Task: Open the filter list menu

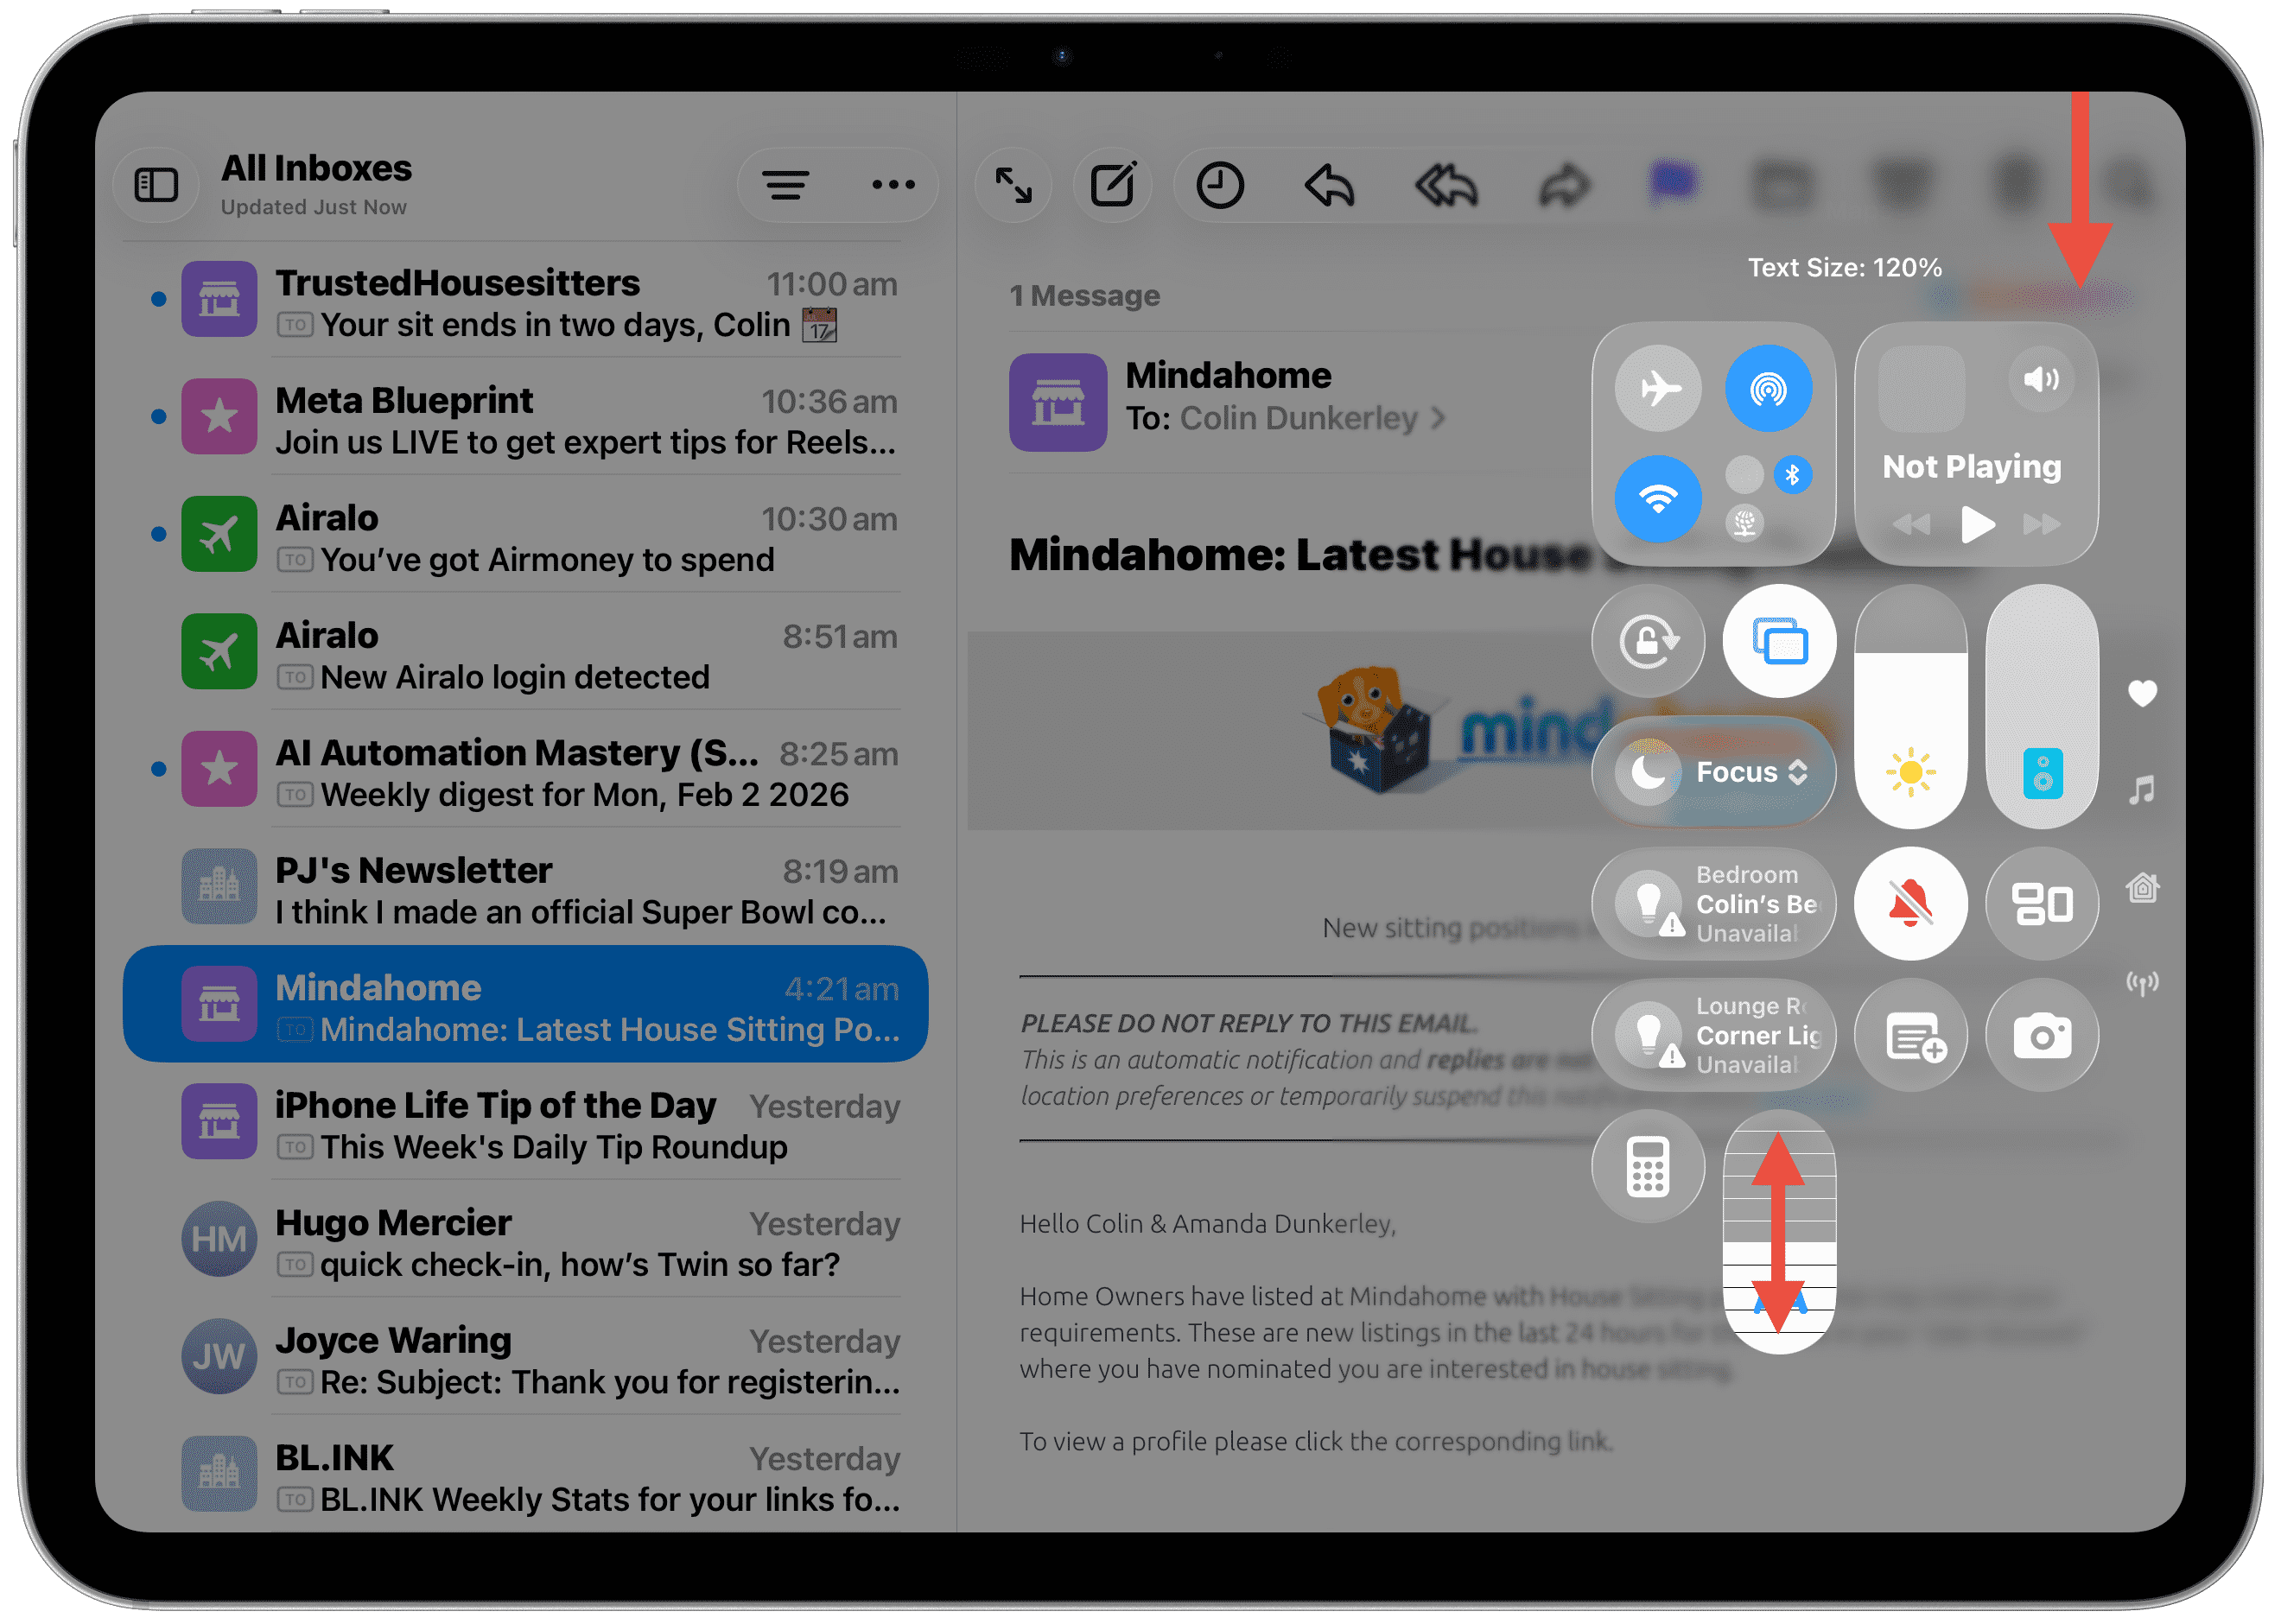Action: coord(786,185)
